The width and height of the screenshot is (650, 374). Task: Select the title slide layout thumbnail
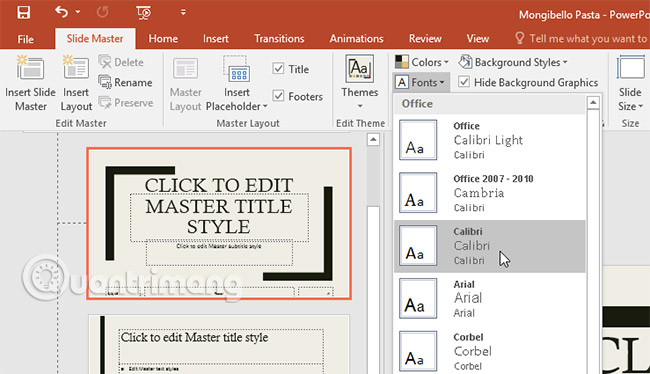click(219, 223)
